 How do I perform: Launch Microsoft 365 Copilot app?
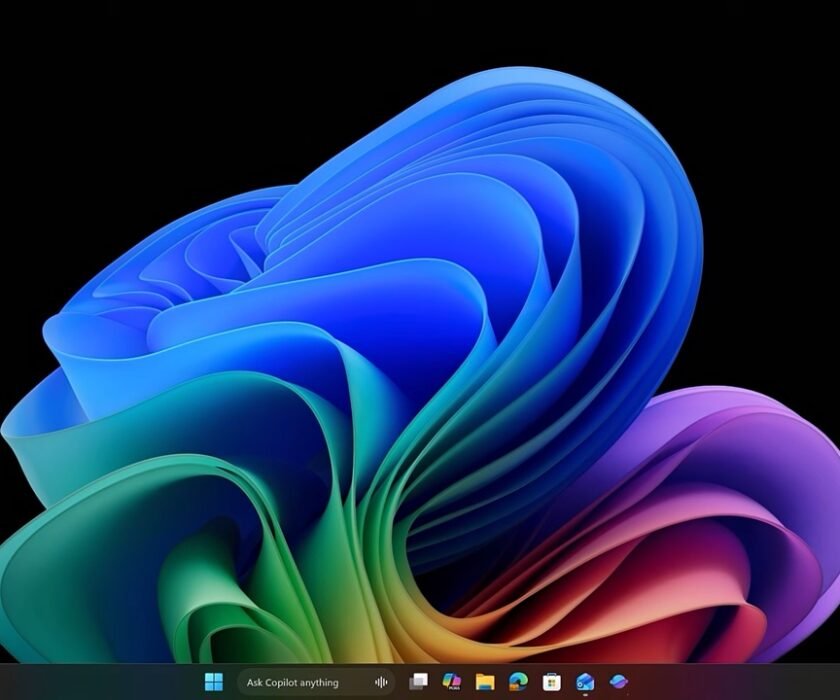click(x=452, y=682)
